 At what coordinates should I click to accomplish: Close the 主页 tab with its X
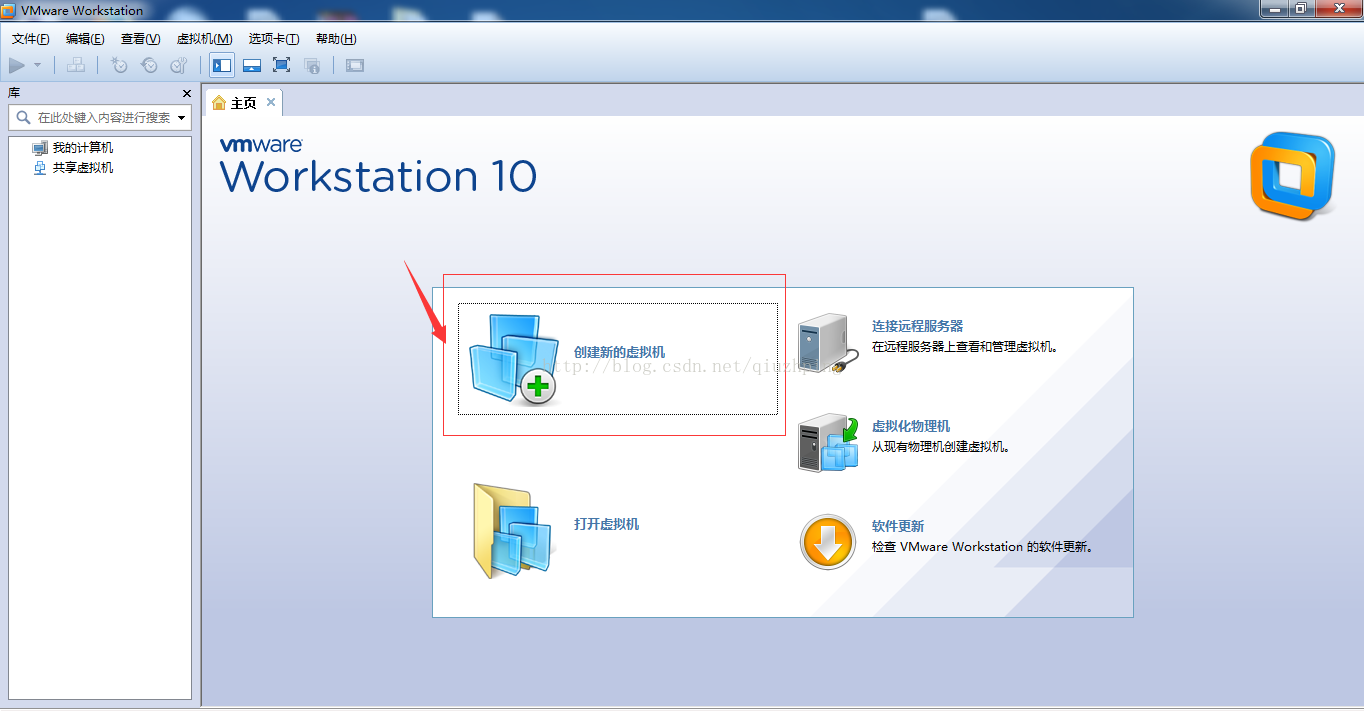[x=271, y=102]
